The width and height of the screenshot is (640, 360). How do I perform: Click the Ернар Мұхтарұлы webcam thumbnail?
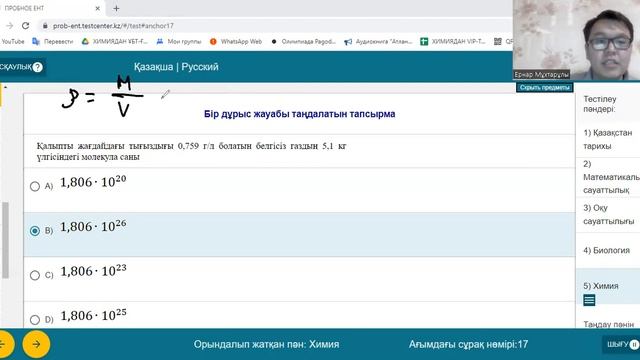tap(576, 40)
